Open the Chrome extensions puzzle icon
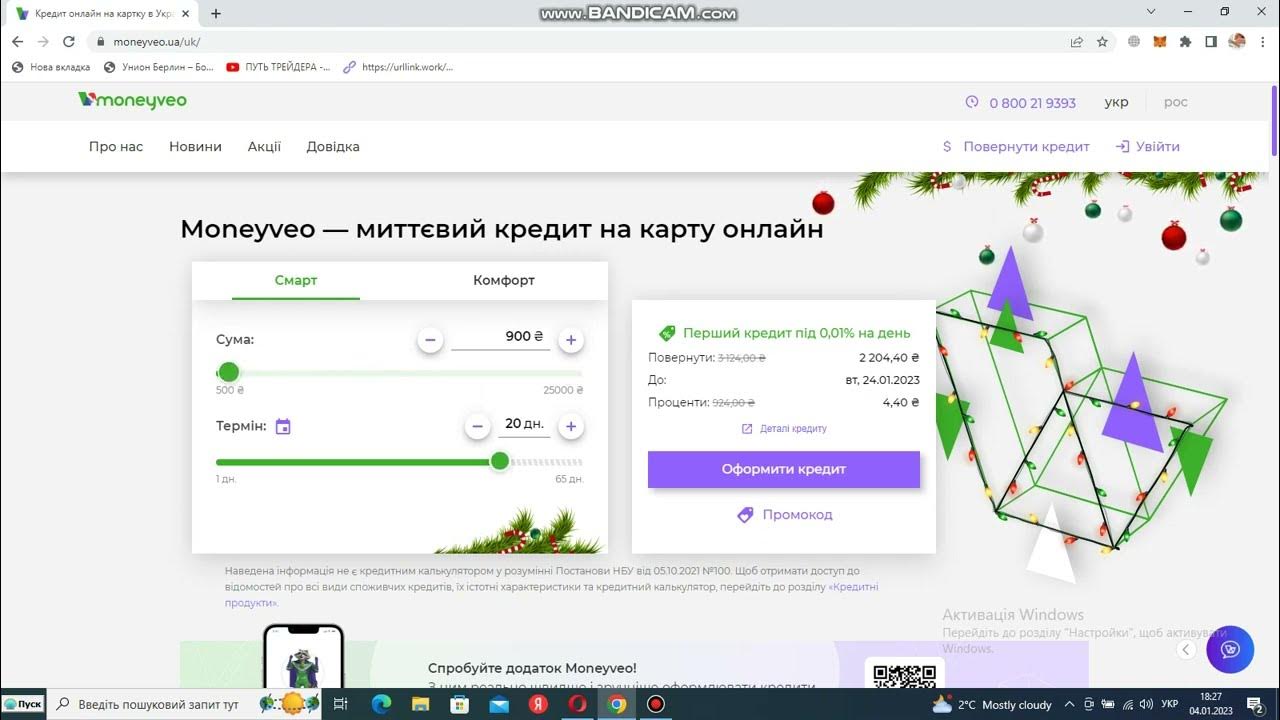Image resolution: width=1280 pixels, height=720 pixels. coord(1186,42)
